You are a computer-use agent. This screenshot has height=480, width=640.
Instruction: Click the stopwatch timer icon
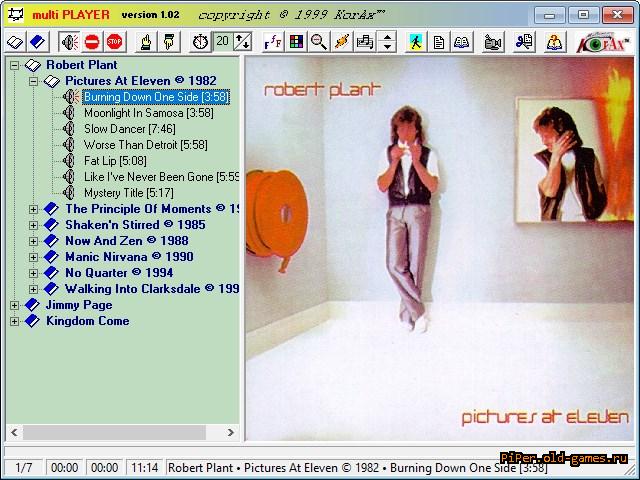(x=200, y=42)
